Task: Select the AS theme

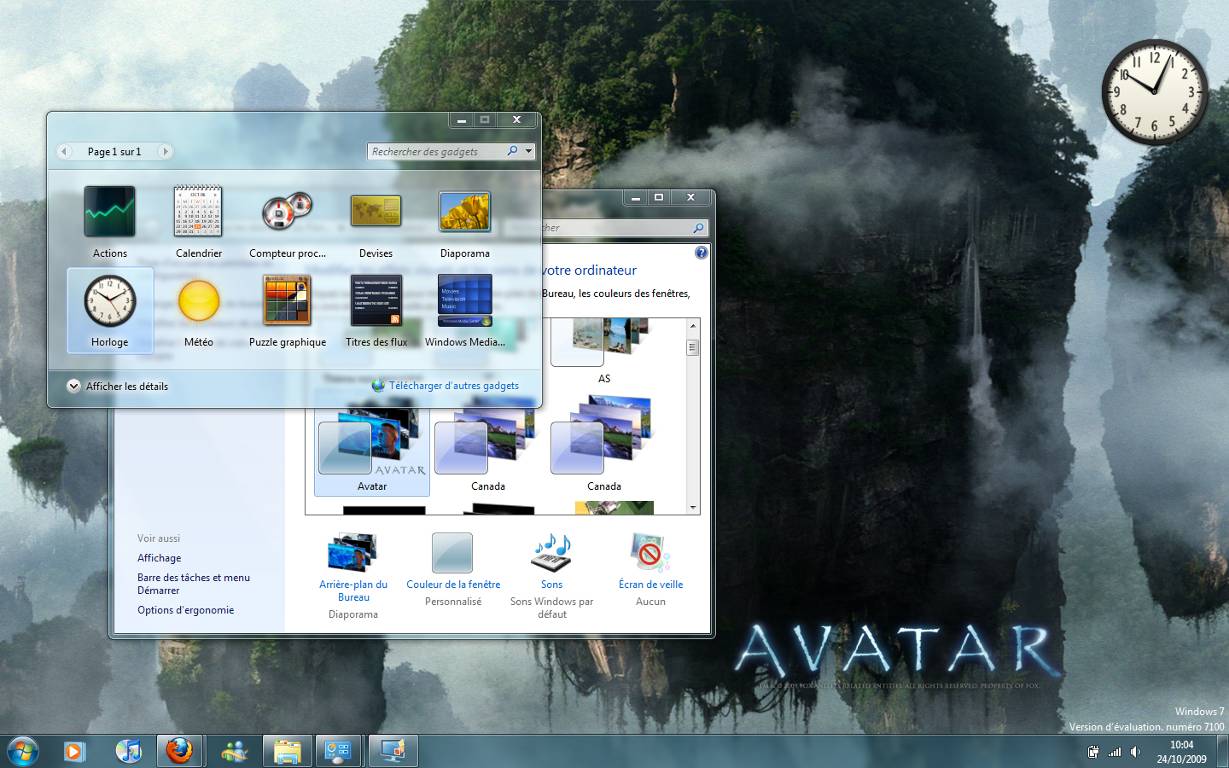Action: (604, 352)
